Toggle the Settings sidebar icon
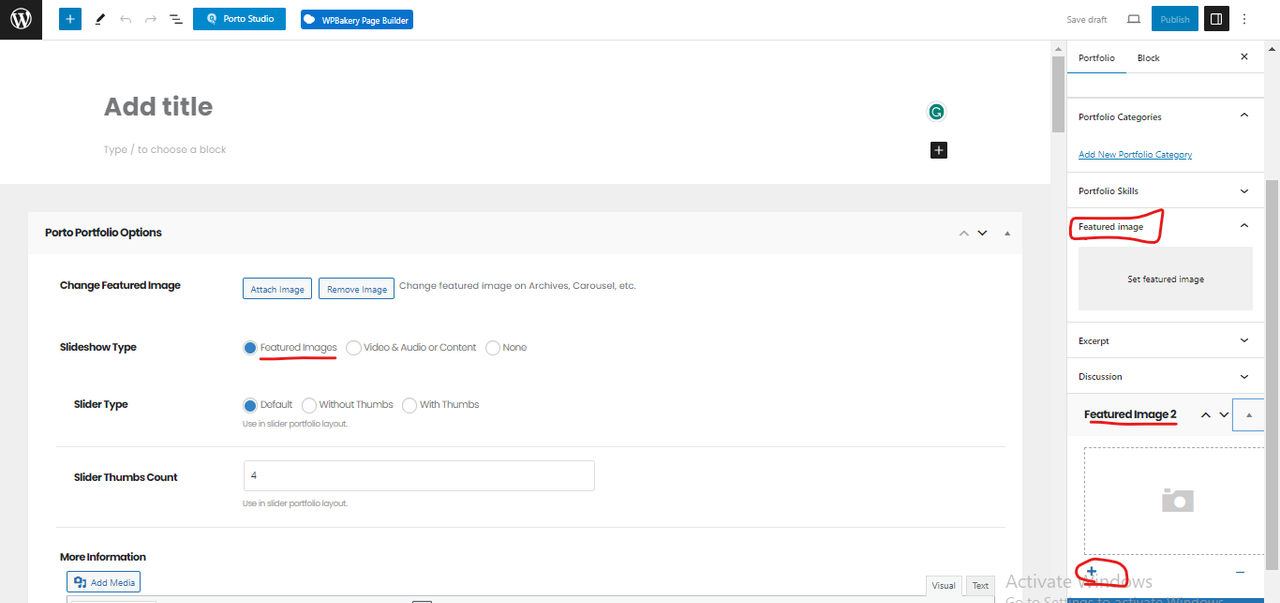This screenshot has height=603, width=1280. [x=1216, y=19]
